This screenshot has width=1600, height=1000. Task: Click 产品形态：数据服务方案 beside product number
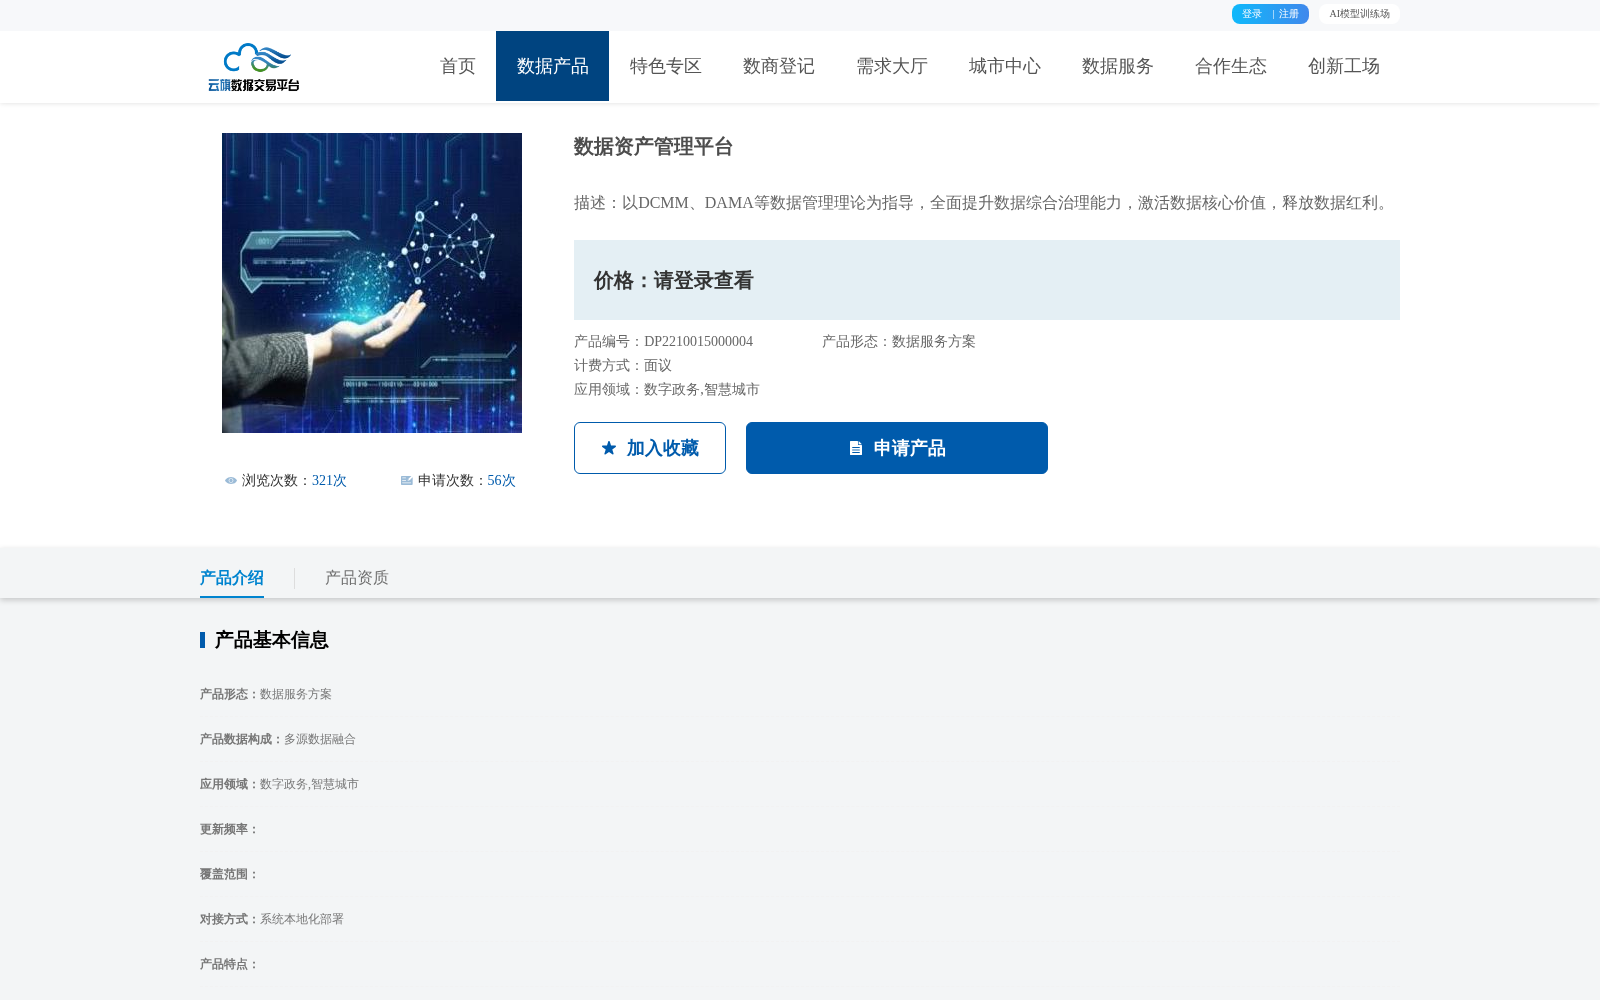899,342
